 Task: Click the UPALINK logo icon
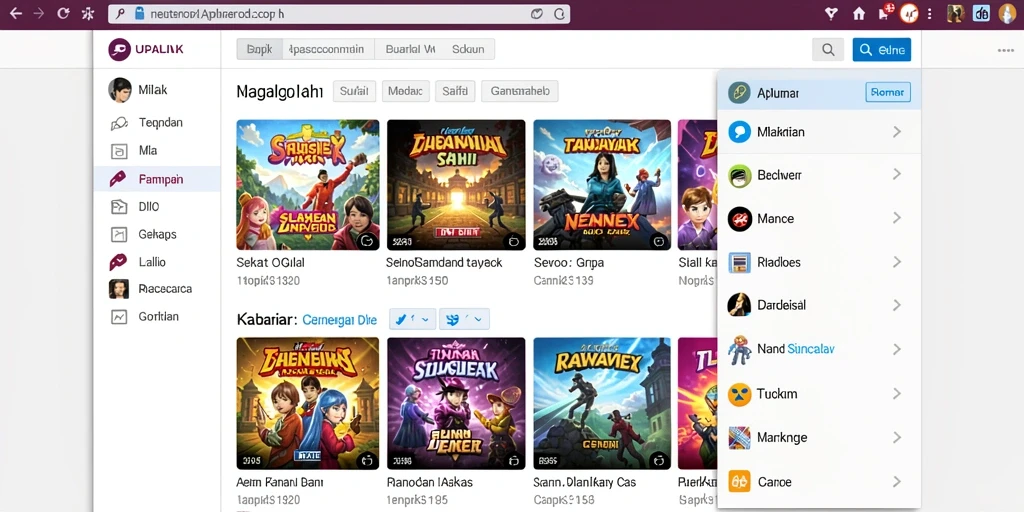[x=119, y=49]
